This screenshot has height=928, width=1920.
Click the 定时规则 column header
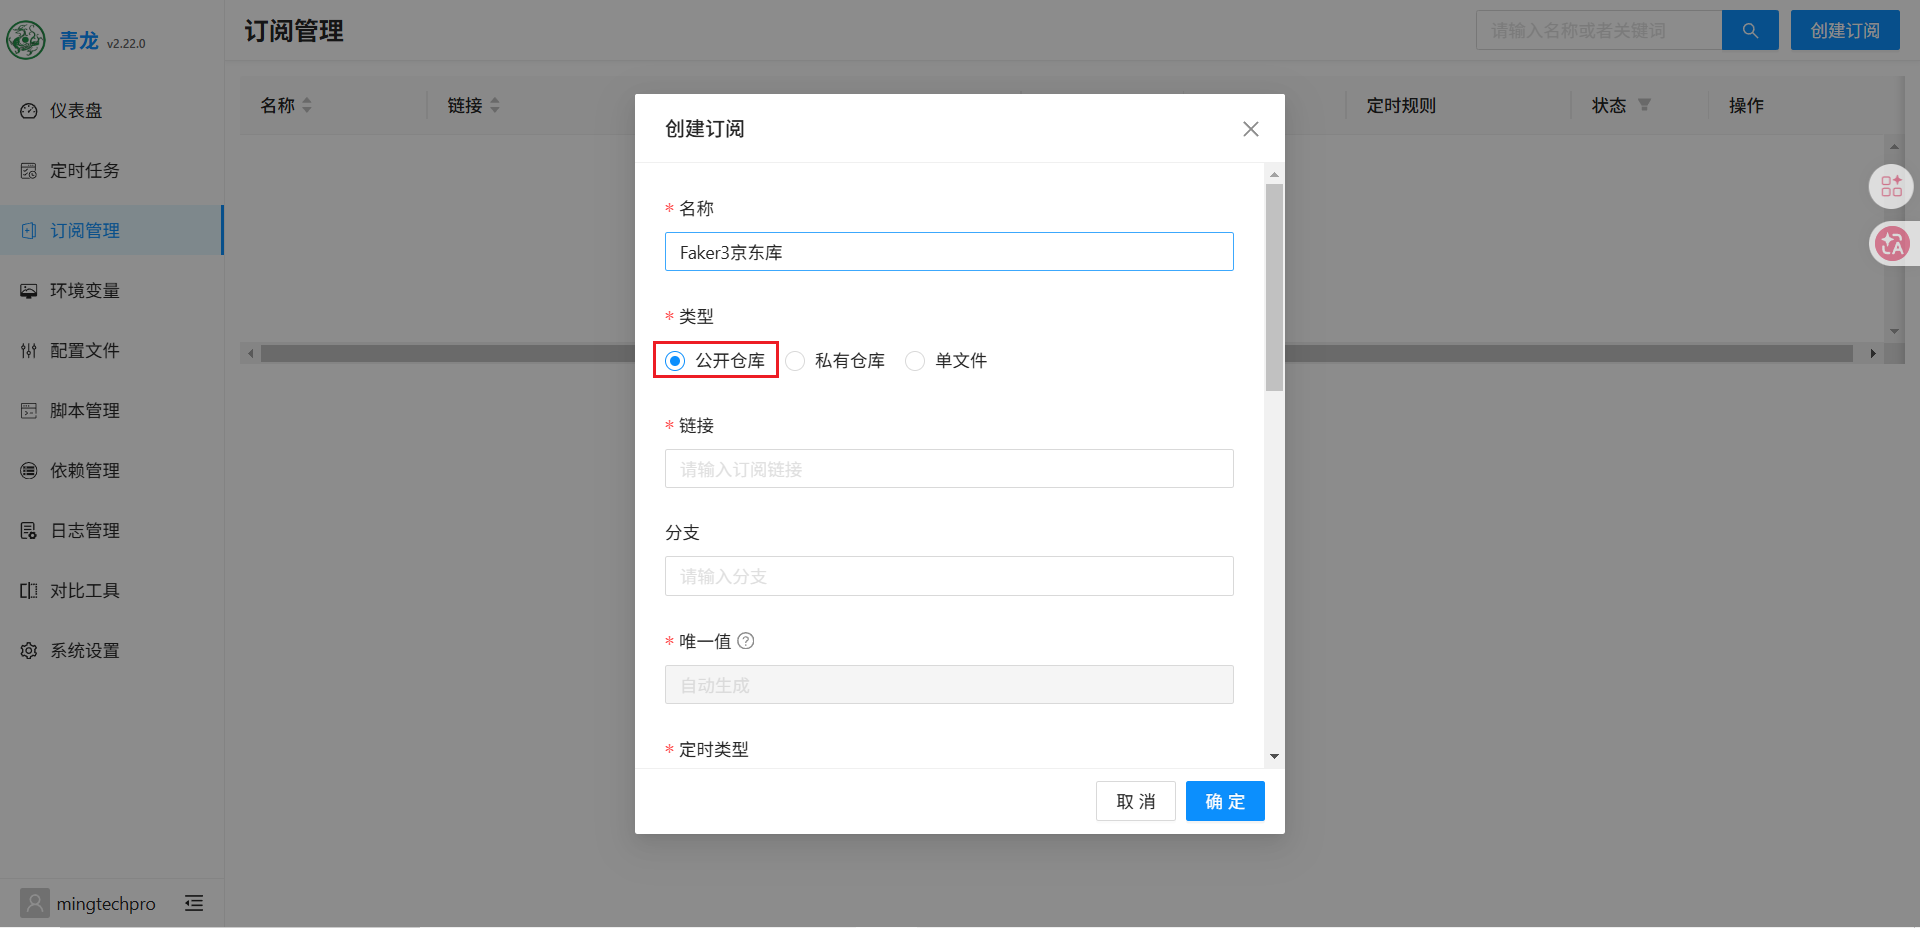coord(1401,105)
